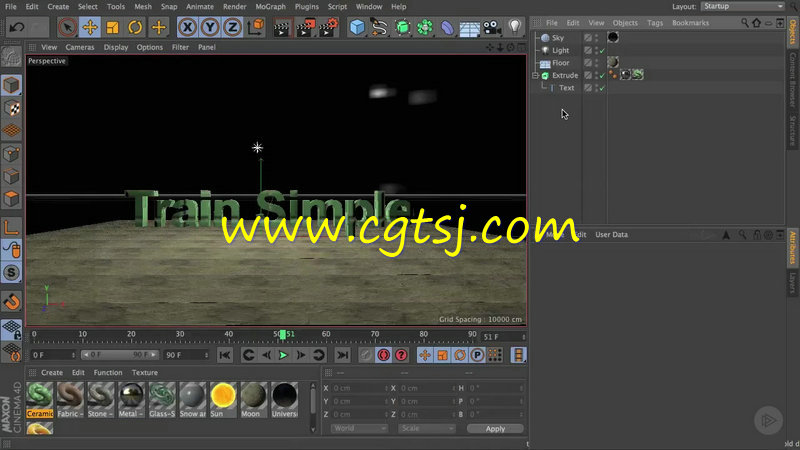The height and width of the screenshot is (450, 800).
Task: Click the coordinate system icon
Action: 256,27
